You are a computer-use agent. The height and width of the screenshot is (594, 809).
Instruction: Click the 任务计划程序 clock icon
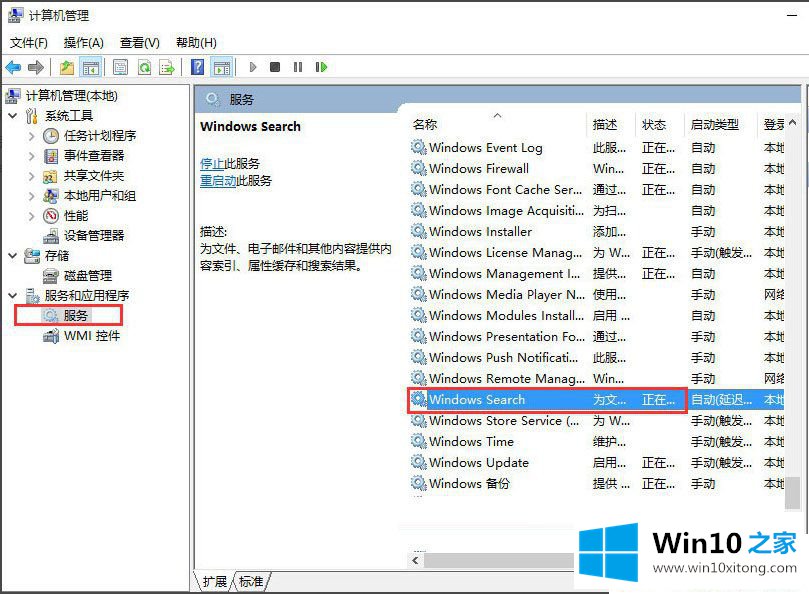coord(51,136)
